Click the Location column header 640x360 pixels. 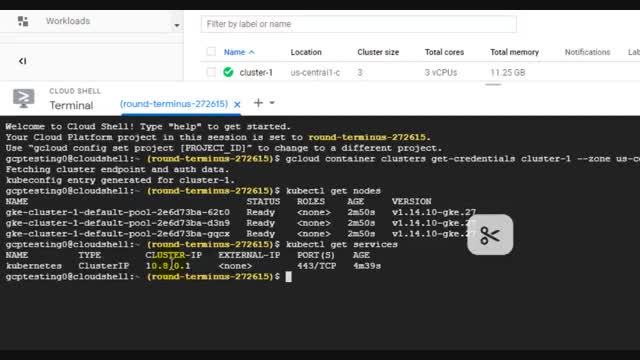306,52
